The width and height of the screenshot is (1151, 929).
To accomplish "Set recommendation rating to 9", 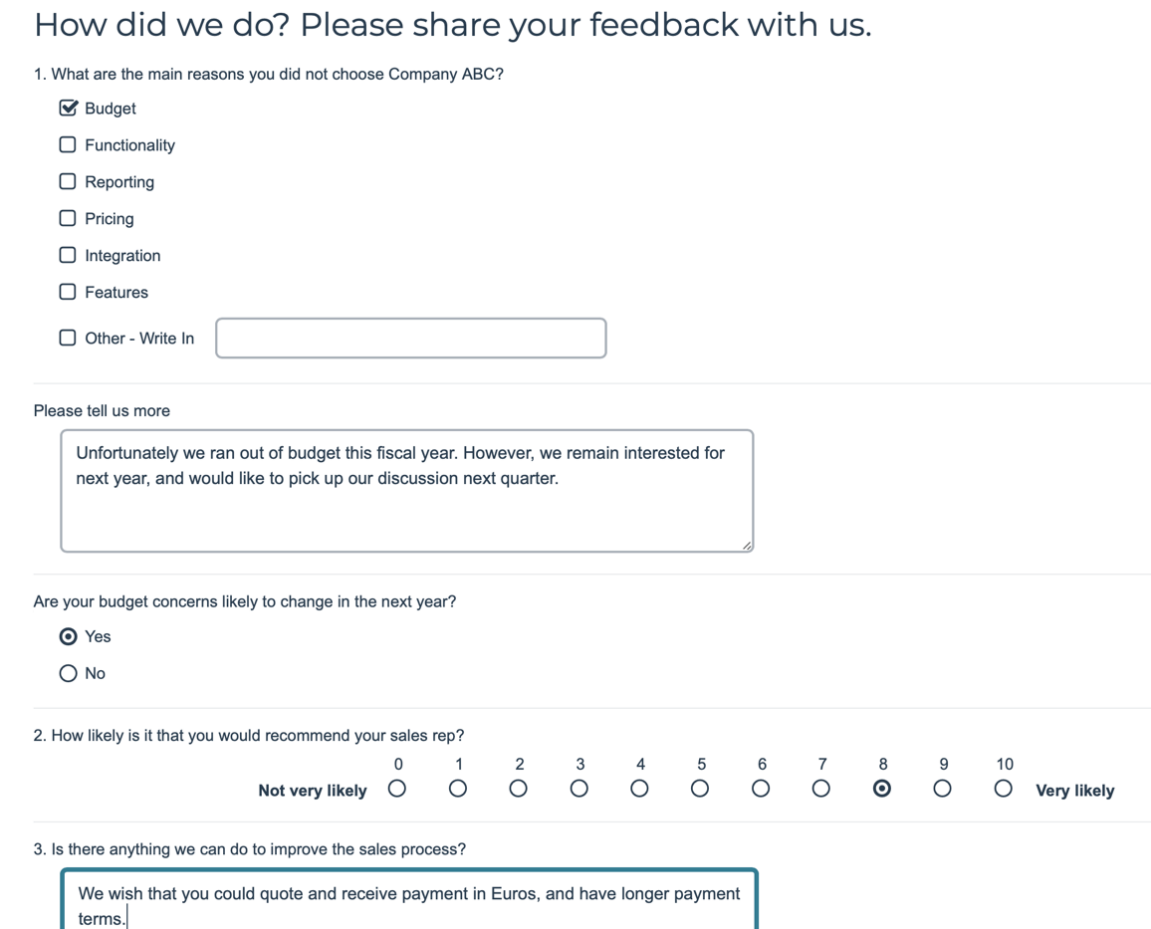I will 942,789.
